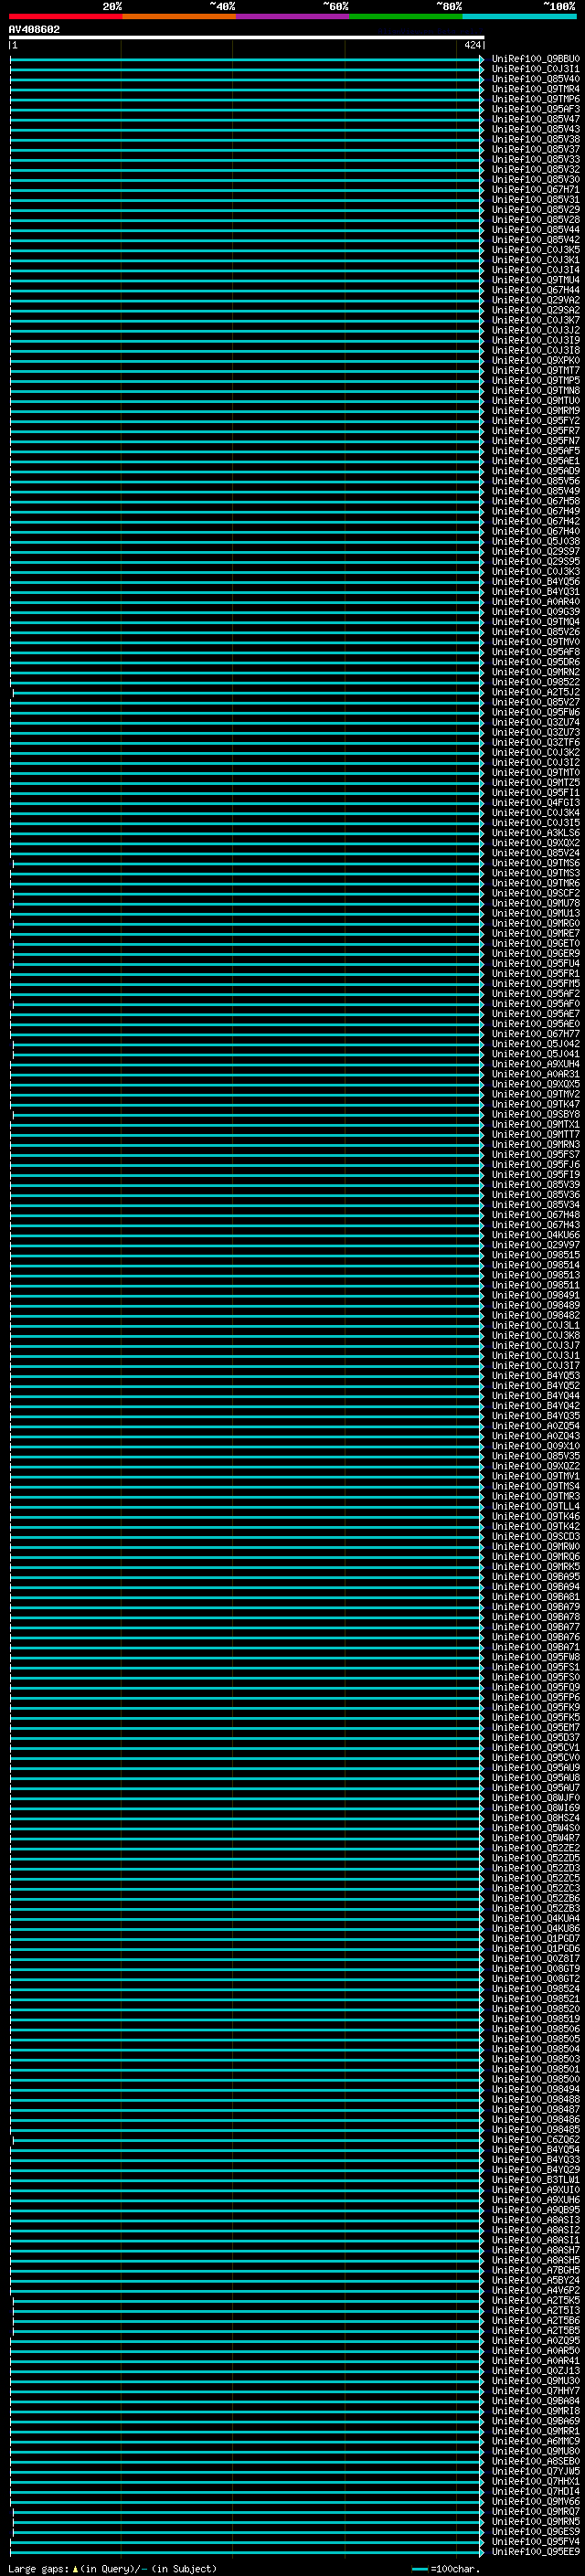585x2576 pixels.
Task: Select hit UniRef100_Q9BBU0
Action: 536,59
